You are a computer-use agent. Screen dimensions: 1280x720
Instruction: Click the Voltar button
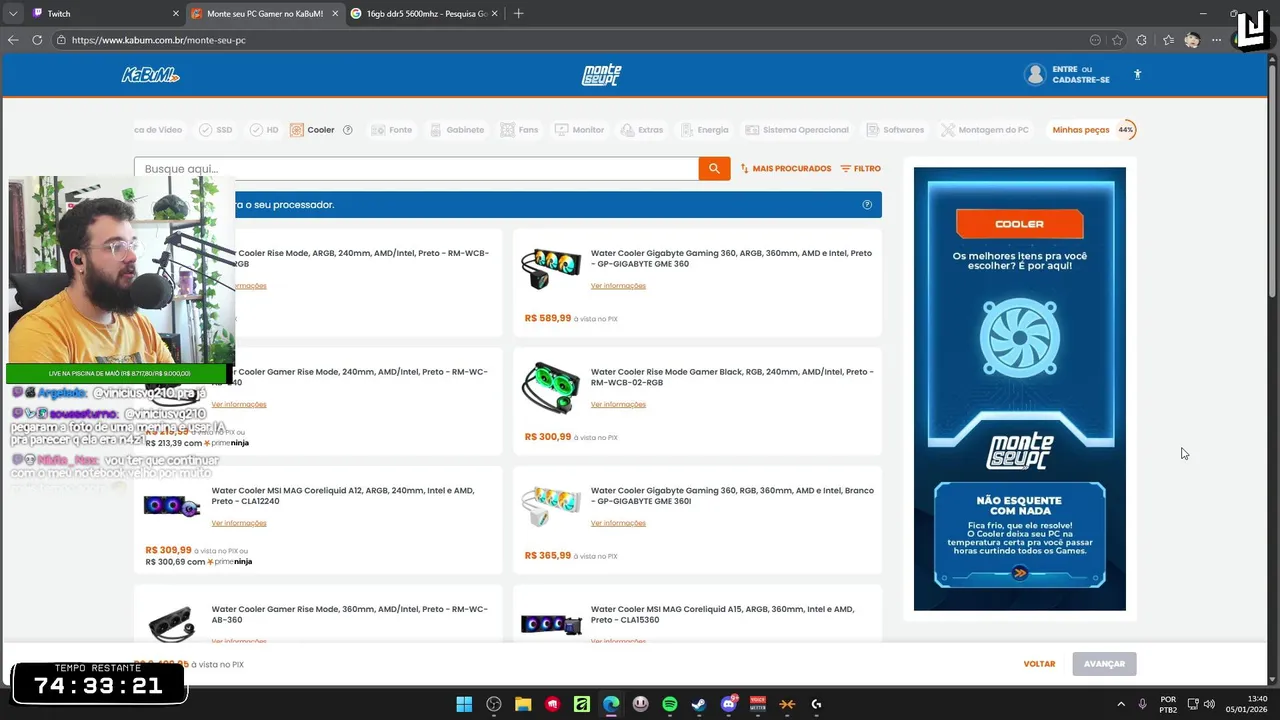click(1039, 664)
